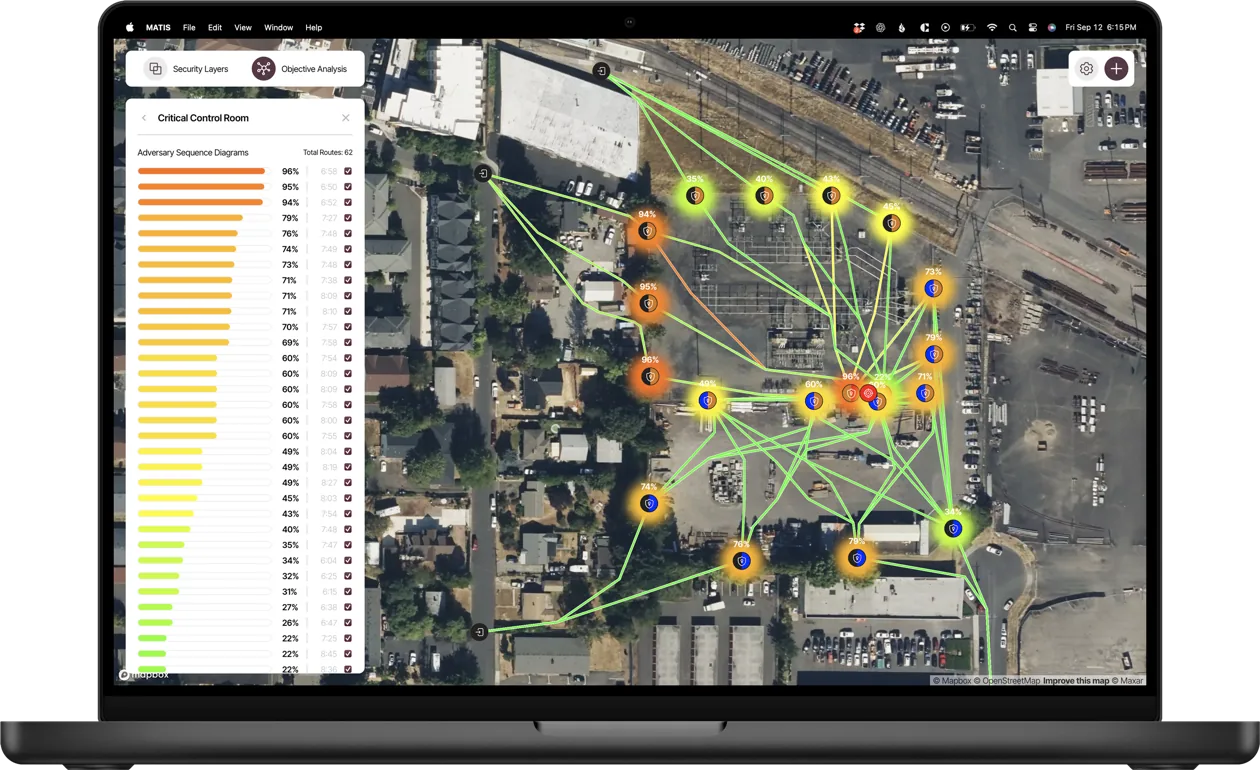This screenshot has width=1260, height=770.
Task: Go back from Critical Control Room
Action: coord(144,118)
